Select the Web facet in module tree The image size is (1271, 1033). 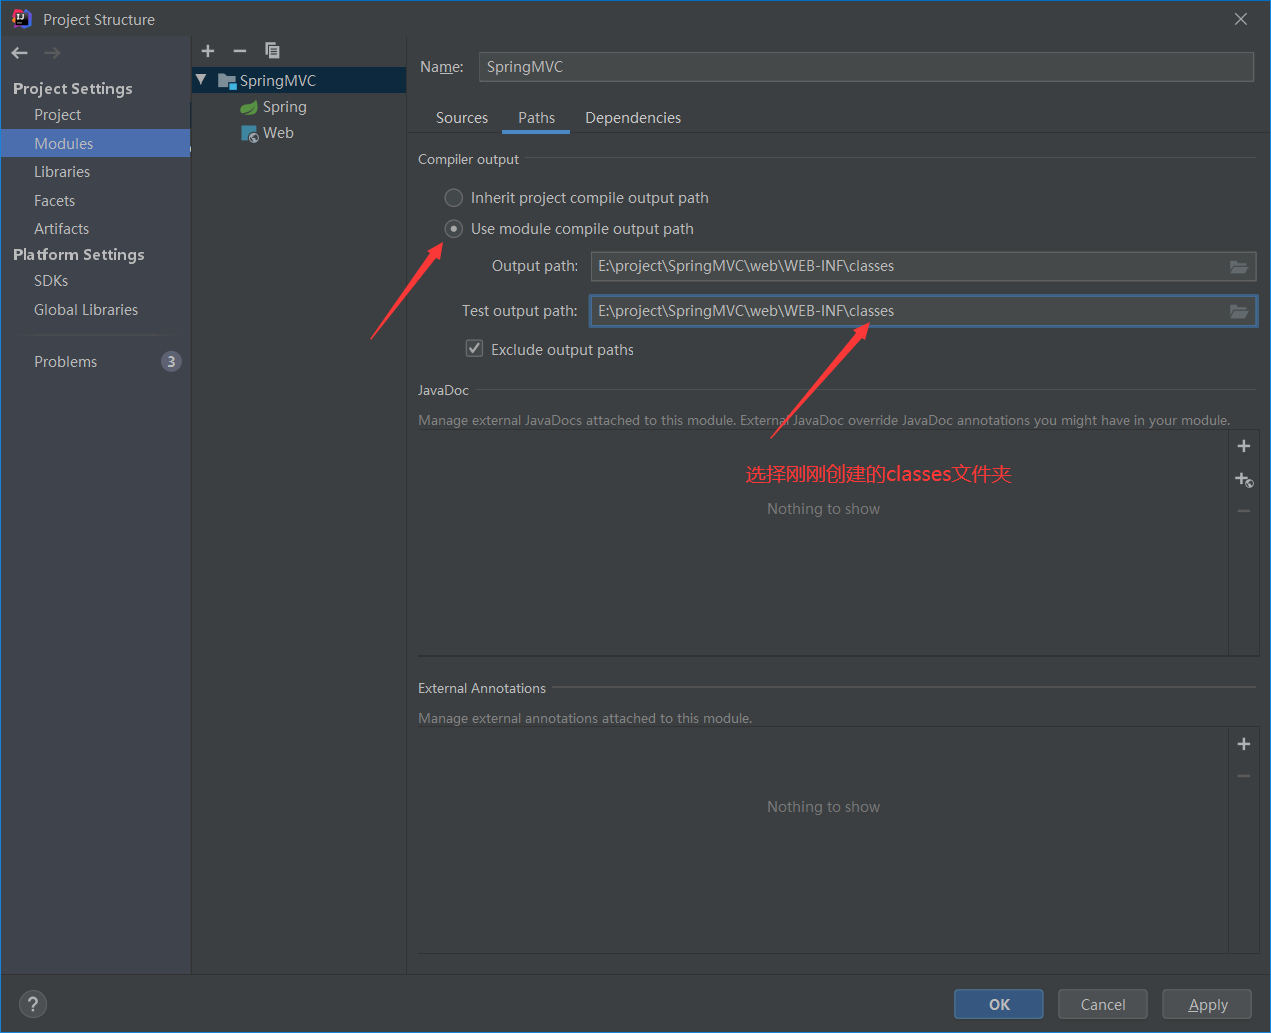click(278, 133)
